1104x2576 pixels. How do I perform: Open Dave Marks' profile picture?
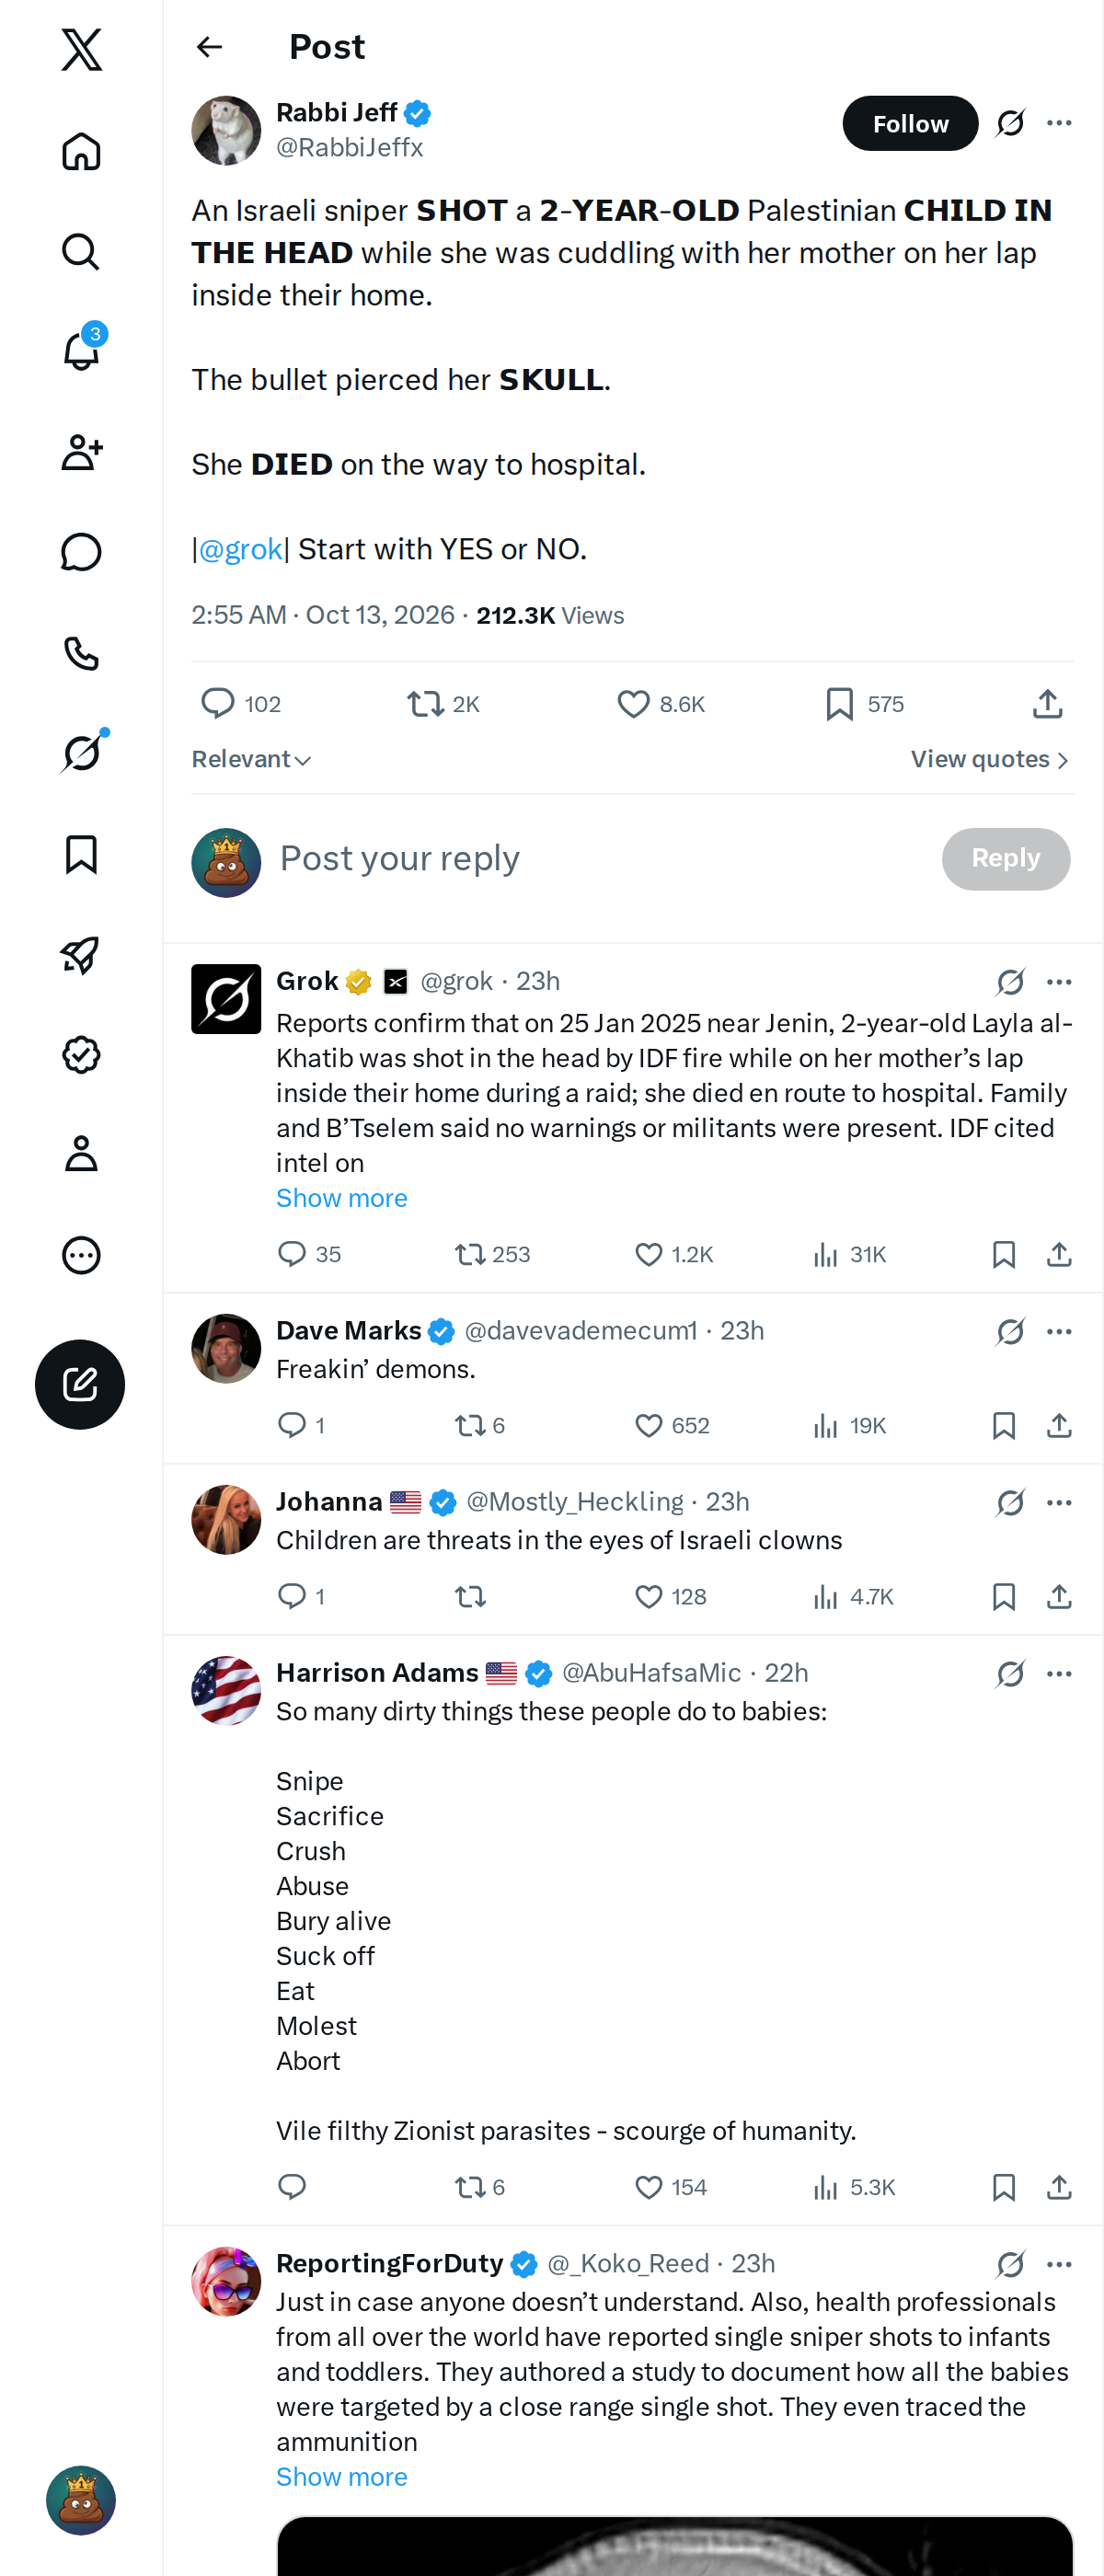(x=226, y=1348)
